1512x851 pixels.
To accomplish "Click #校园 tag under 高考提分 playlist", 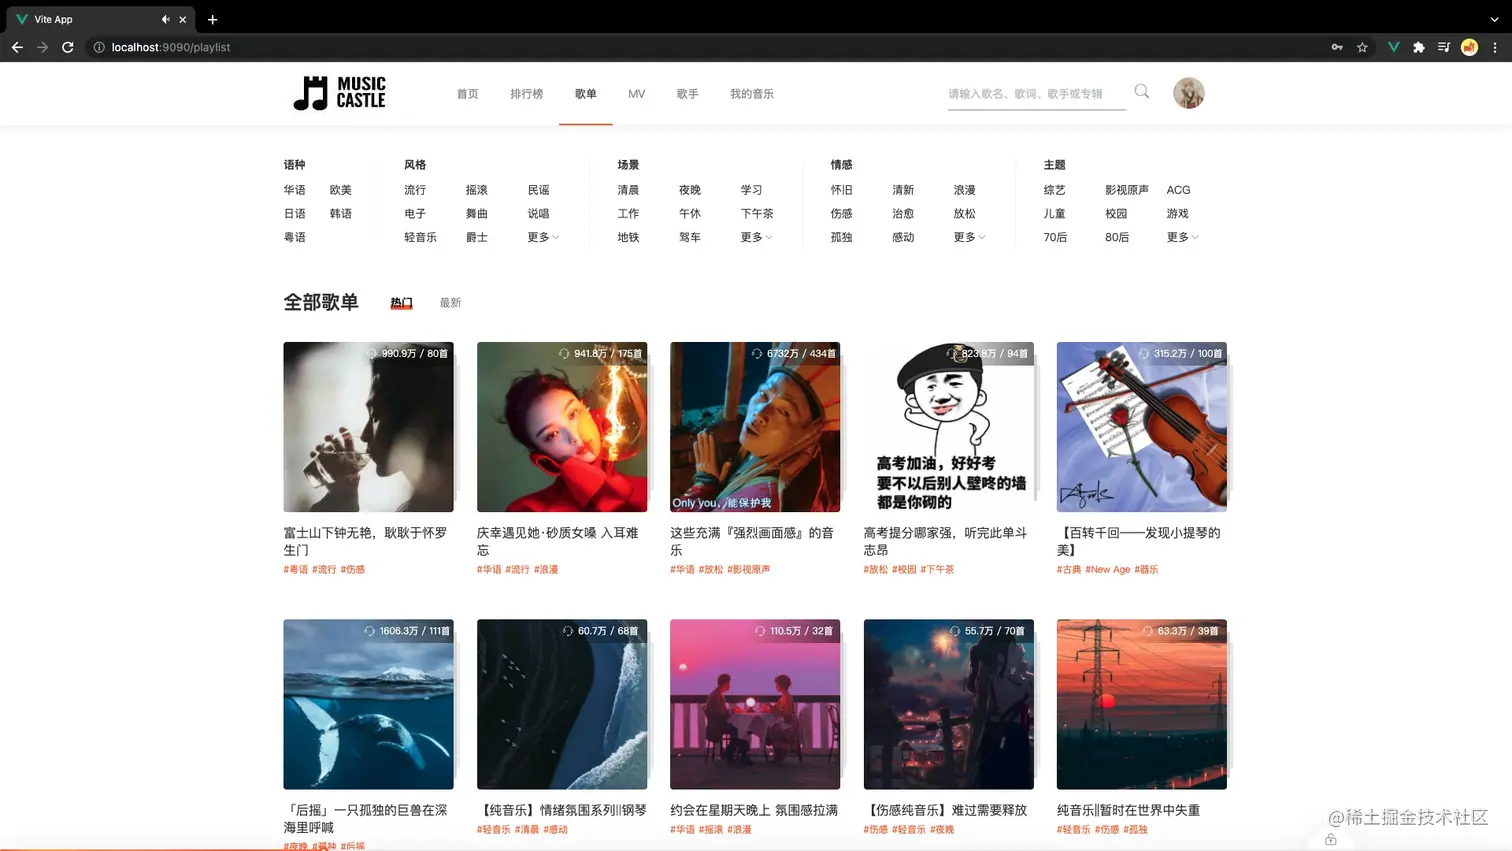I will click(904, 569).
